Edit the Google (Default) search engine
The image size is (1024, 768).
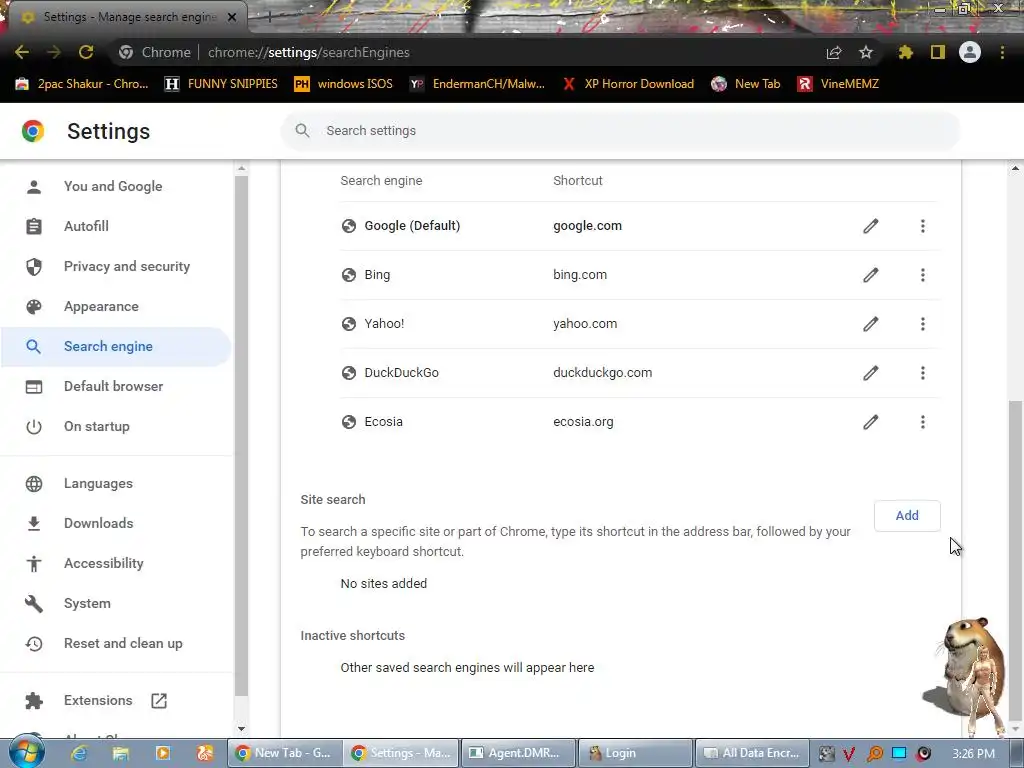pos(871,226)
